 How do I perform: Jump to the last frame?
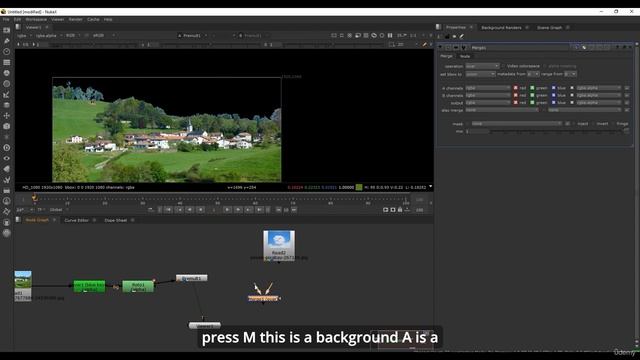point(260,210)
